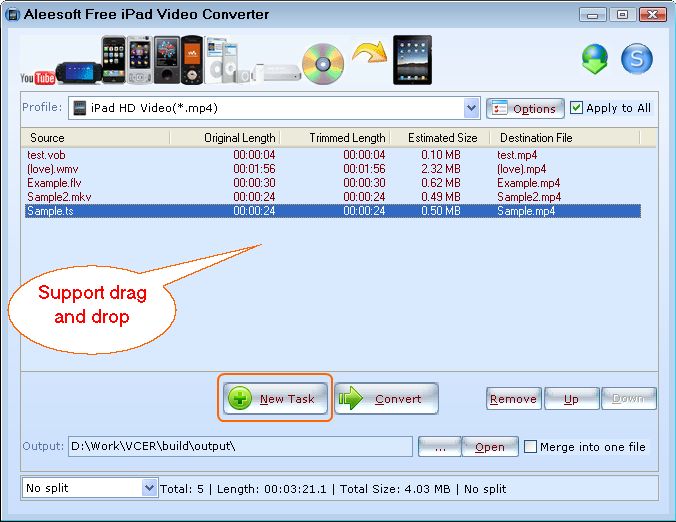The image size is (676, 522).
Task: Click the 0.62 MB estimated size cell
Action: (x=441, y=183)
